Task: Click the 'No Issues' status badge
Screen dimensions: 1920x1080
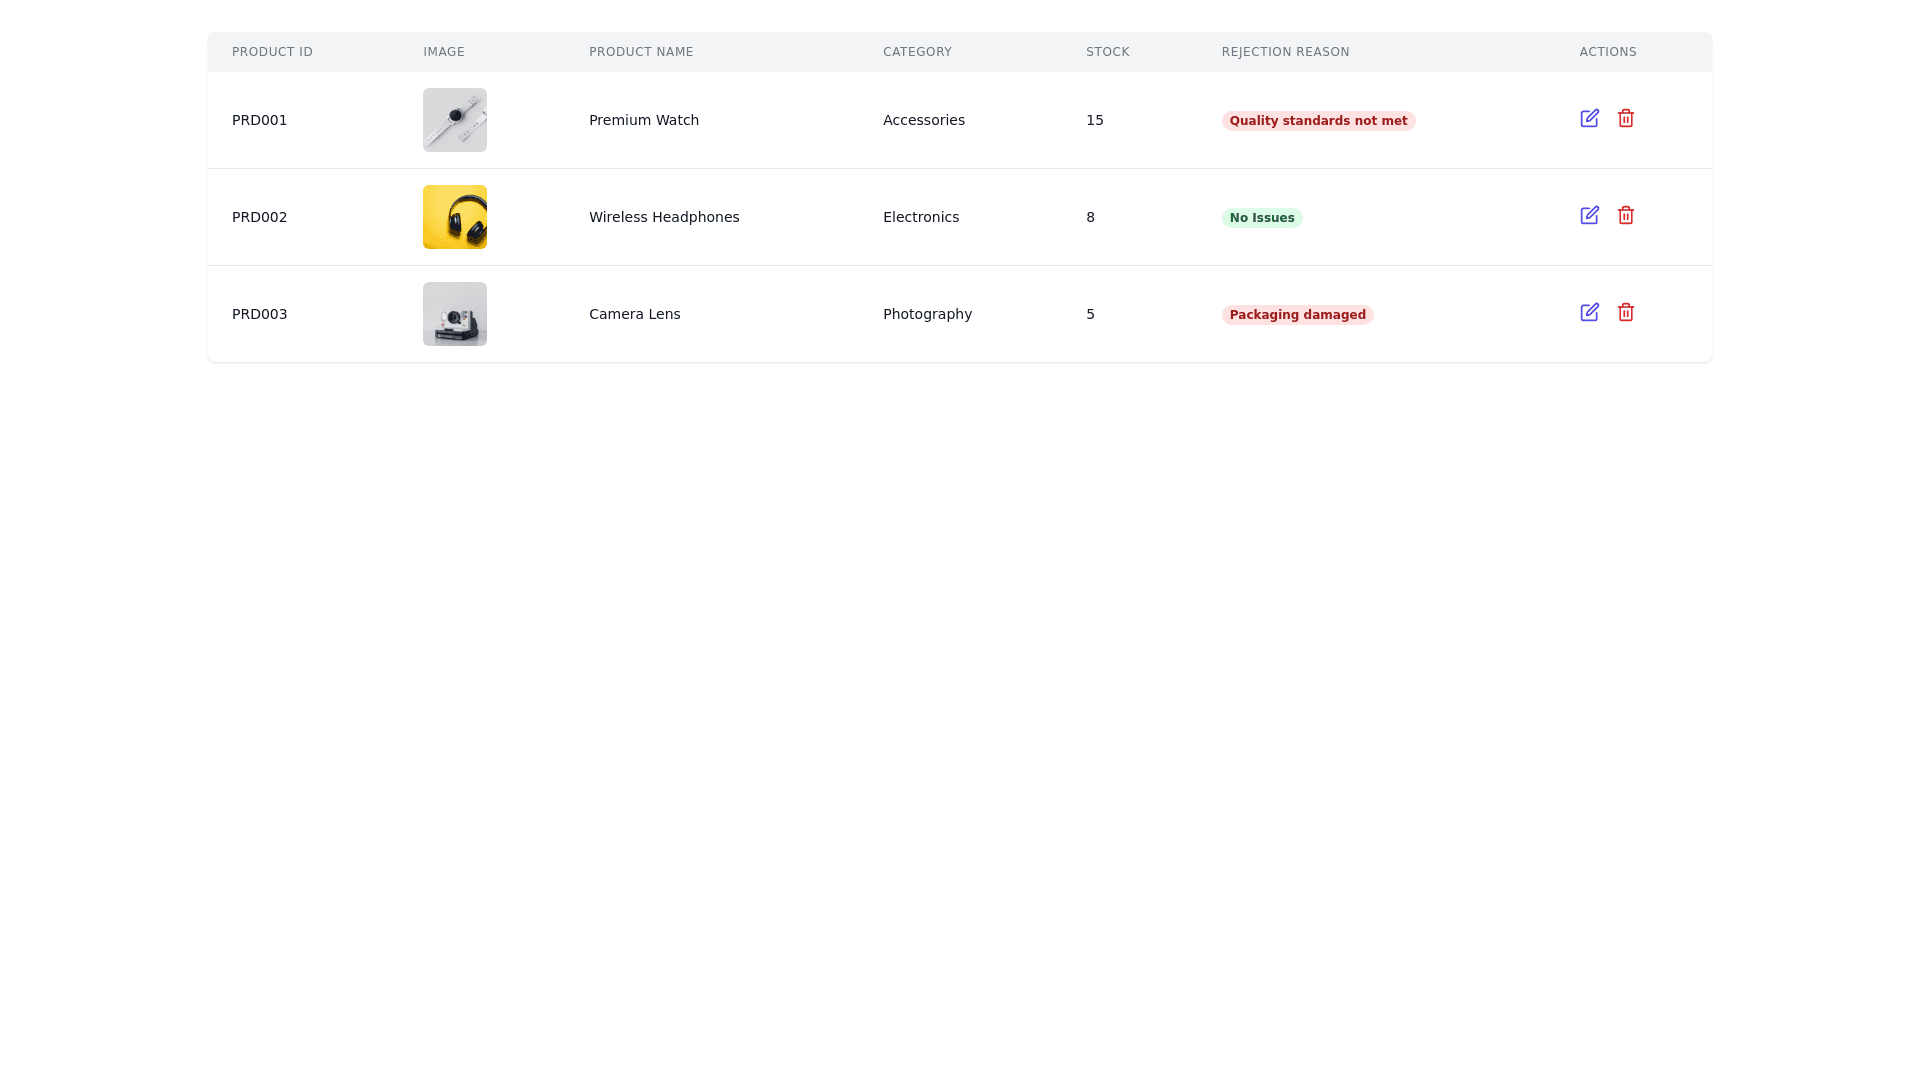Action: [x=1261, y=218]
